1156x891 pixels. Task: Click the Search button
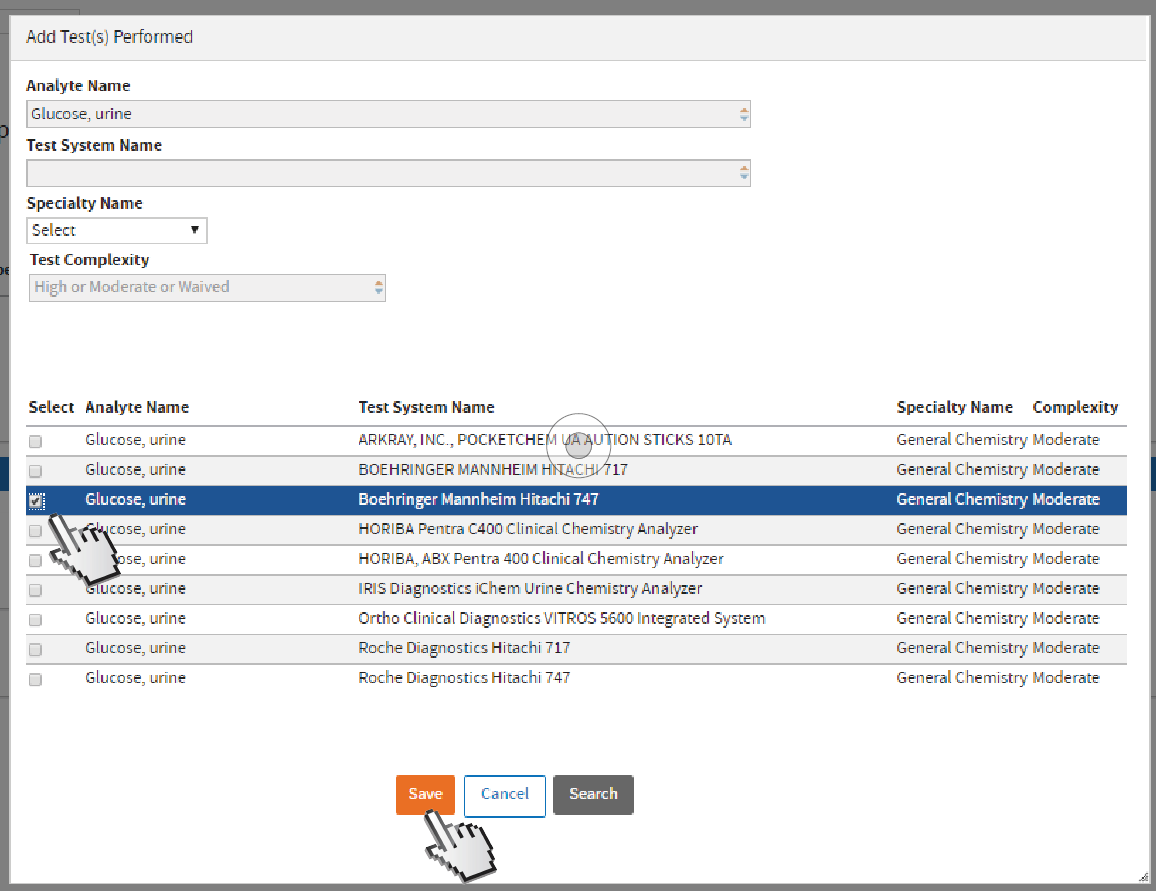tap(593, 794)
